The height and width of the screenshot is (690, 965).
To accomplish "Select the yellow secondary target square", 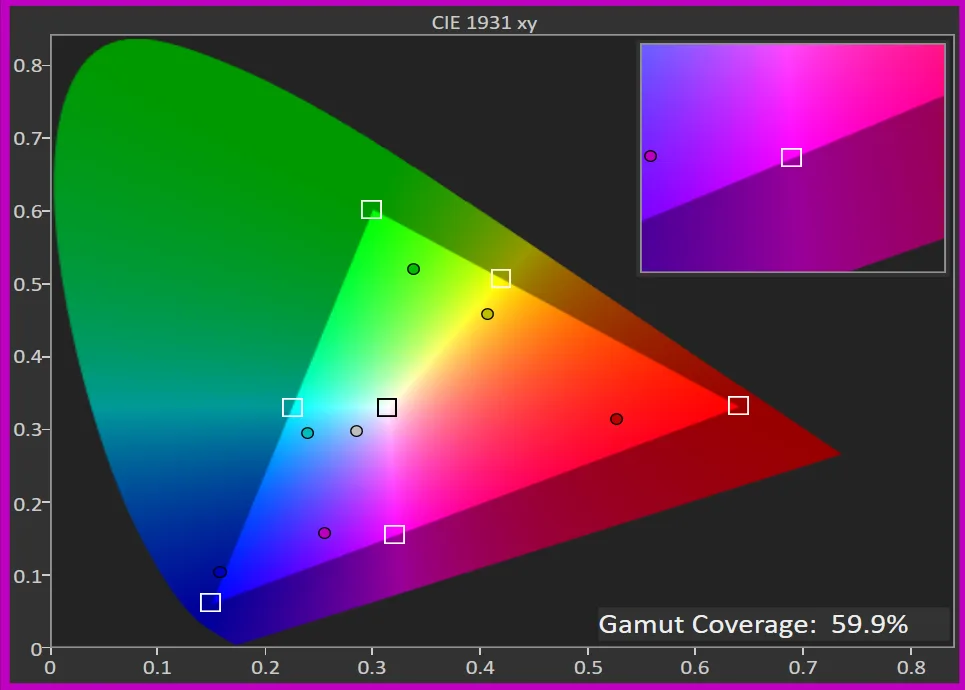I will pos(501,278).
